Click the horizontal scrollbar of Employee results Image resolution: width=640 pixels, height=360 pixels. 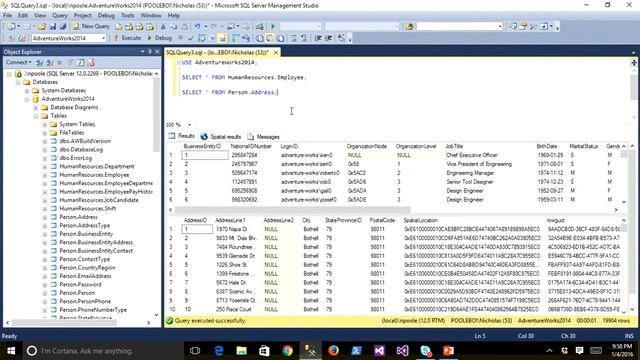292,210
